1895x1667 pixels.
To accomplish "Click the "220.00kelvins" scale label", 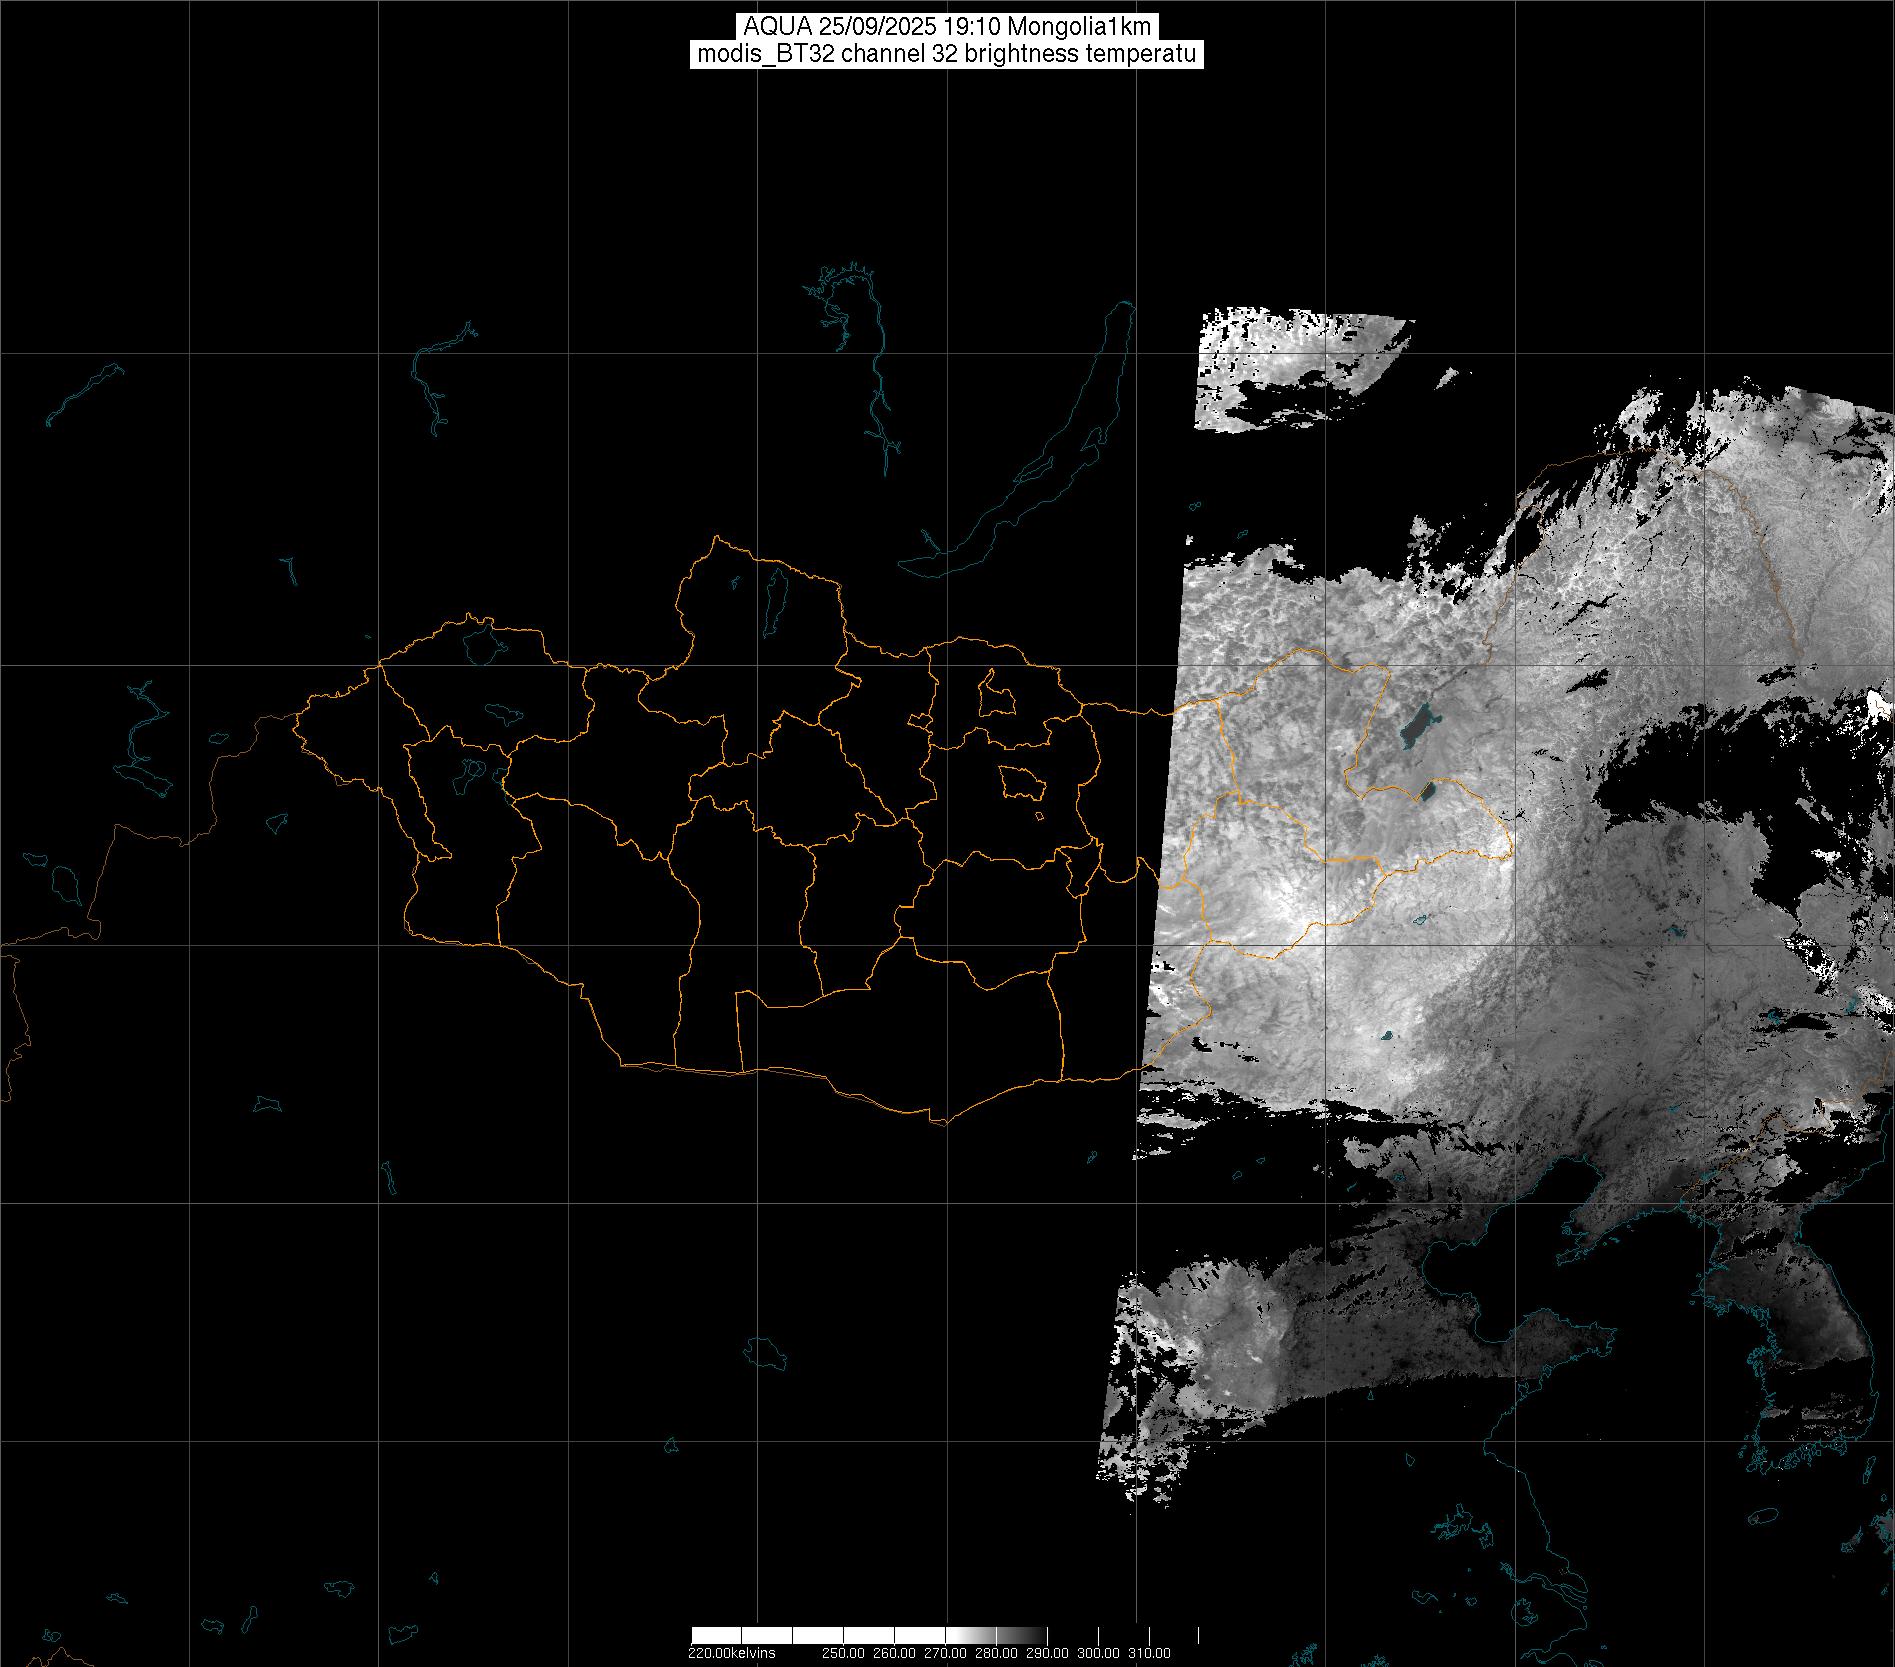I will click(x=732, y=1653).
